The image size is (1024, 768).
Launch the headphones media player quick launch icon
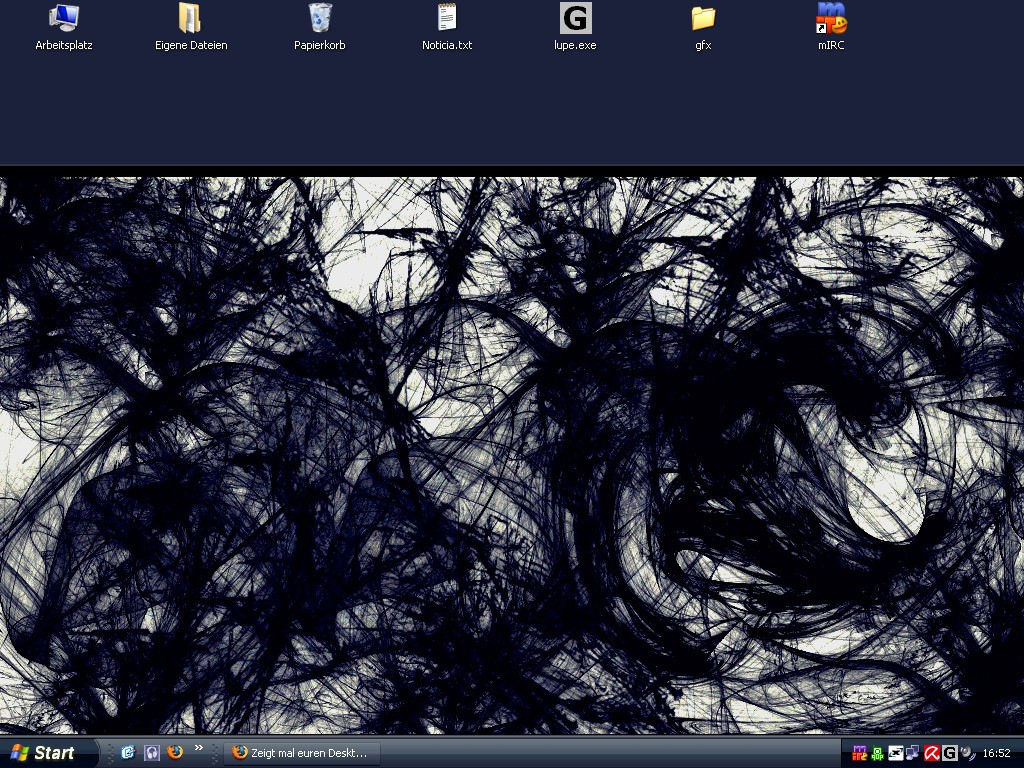click(x=152, y=753)
